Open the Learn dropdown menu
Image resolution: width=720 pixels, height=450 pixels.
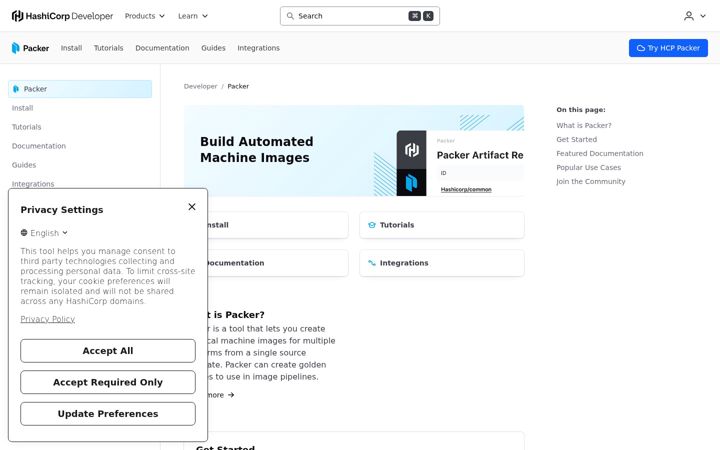193,16
